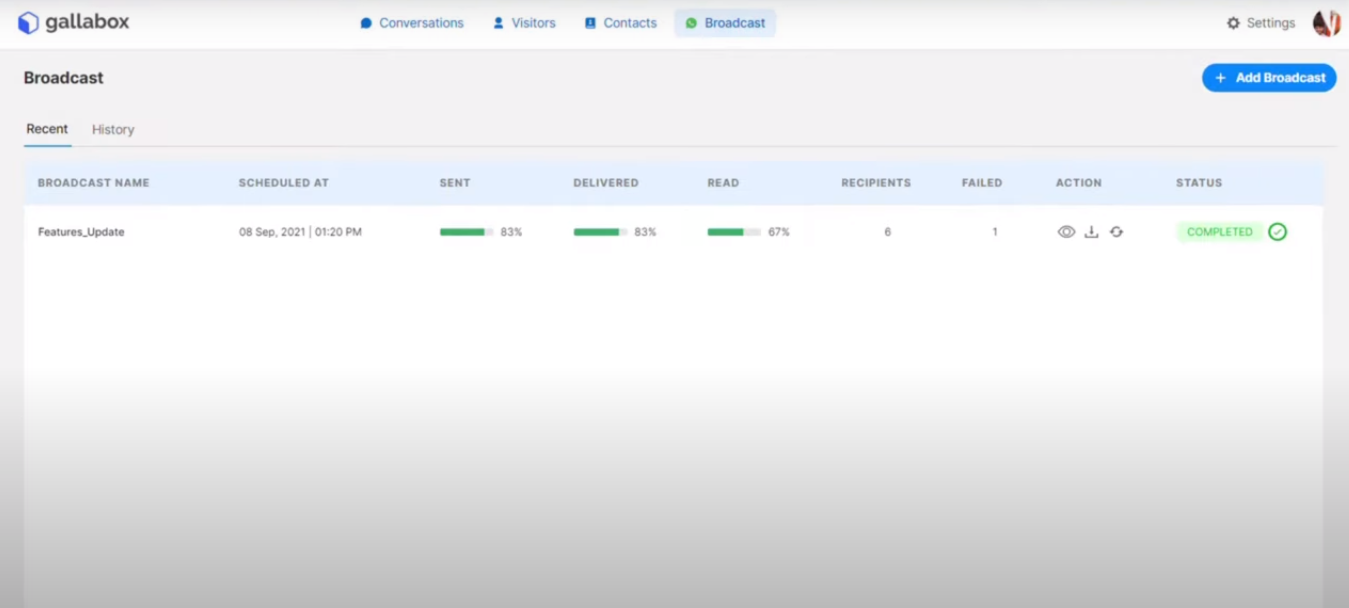
Task: Click the recipients count 6
Action: point(887,232)
